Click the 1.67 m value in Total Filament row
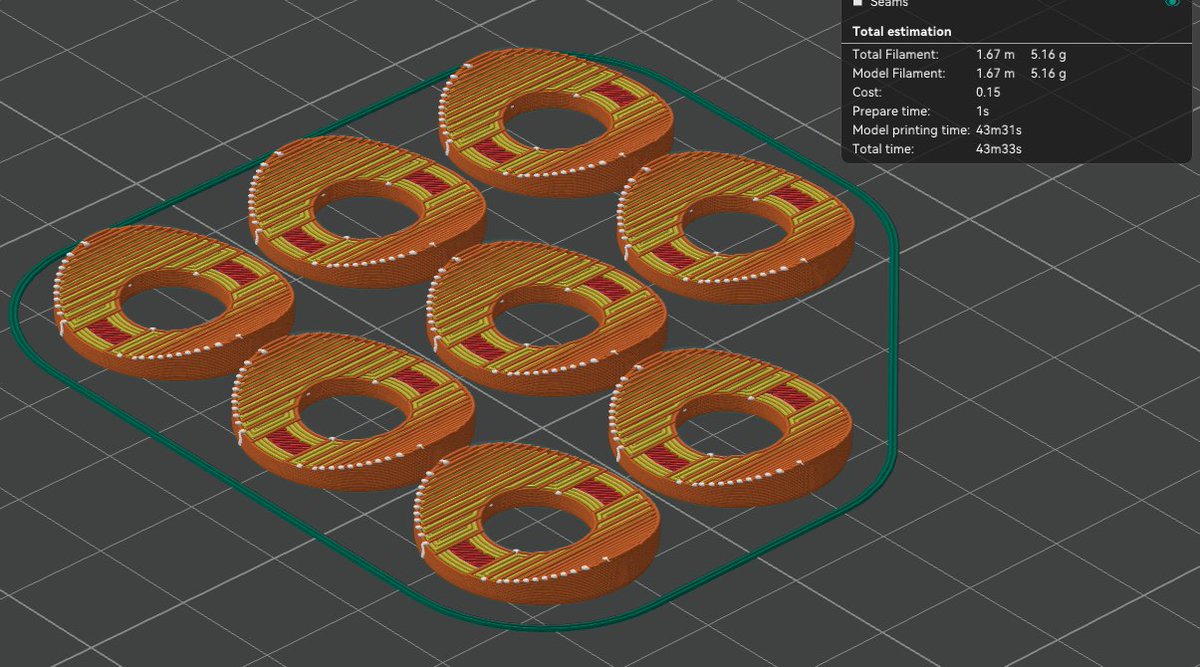This screenshot has width=1200, height=667. click(995, 55)
